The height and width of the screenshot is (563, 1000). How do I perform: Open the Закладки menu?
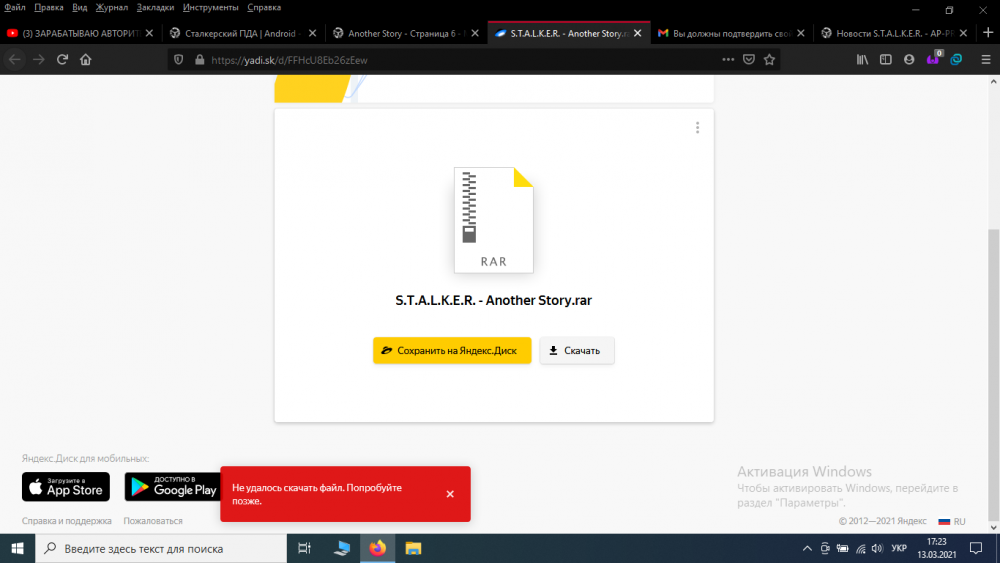(155, 8)
